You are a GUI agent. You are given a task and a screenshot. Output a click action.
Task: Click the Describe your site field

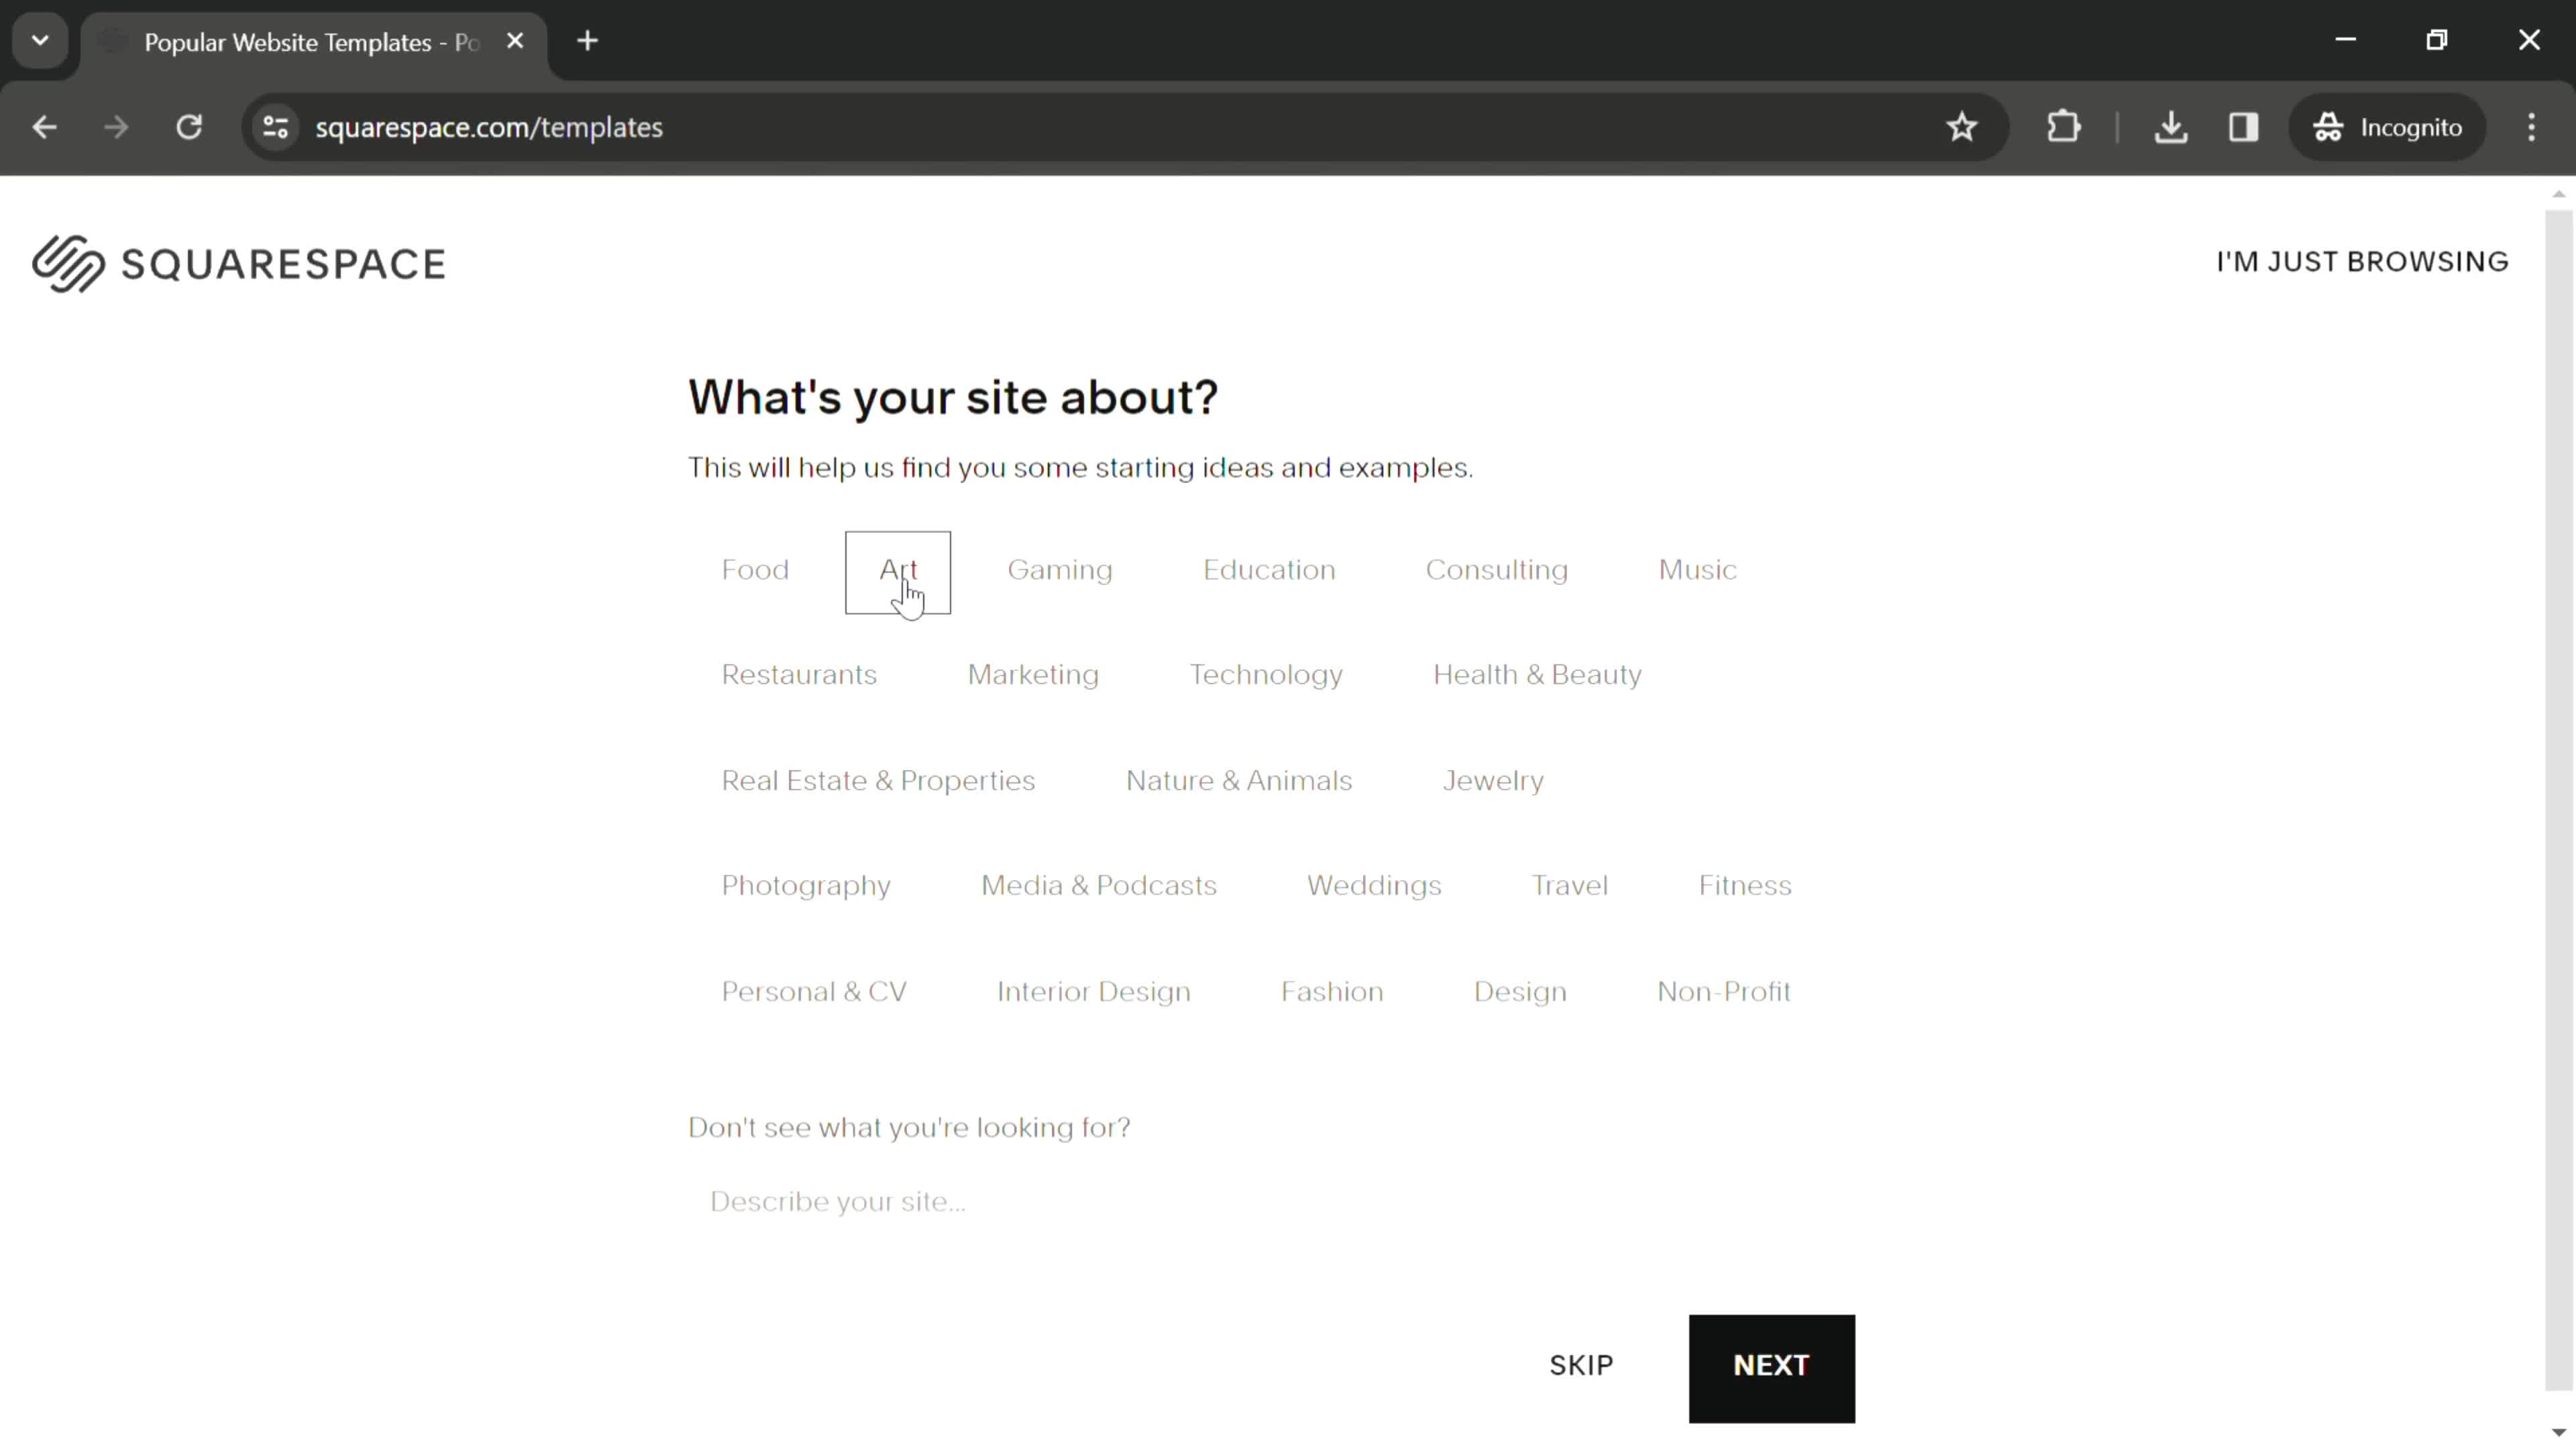pos(1270,1202)
